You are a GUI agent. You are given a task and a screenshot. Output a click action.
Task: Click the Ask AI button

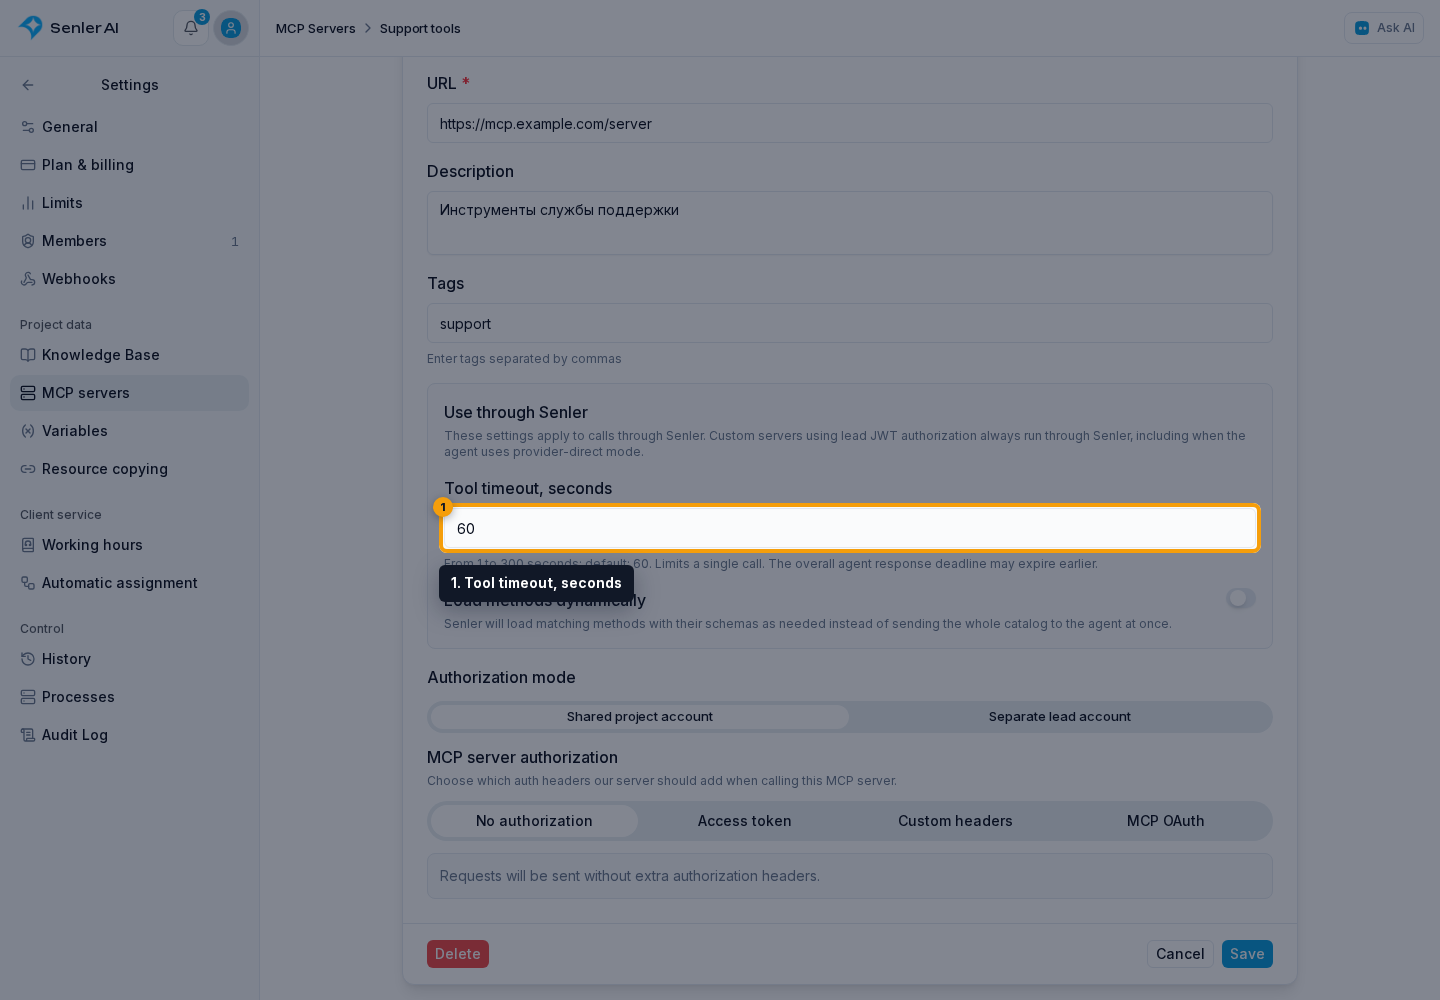[x=1384, y=28]
